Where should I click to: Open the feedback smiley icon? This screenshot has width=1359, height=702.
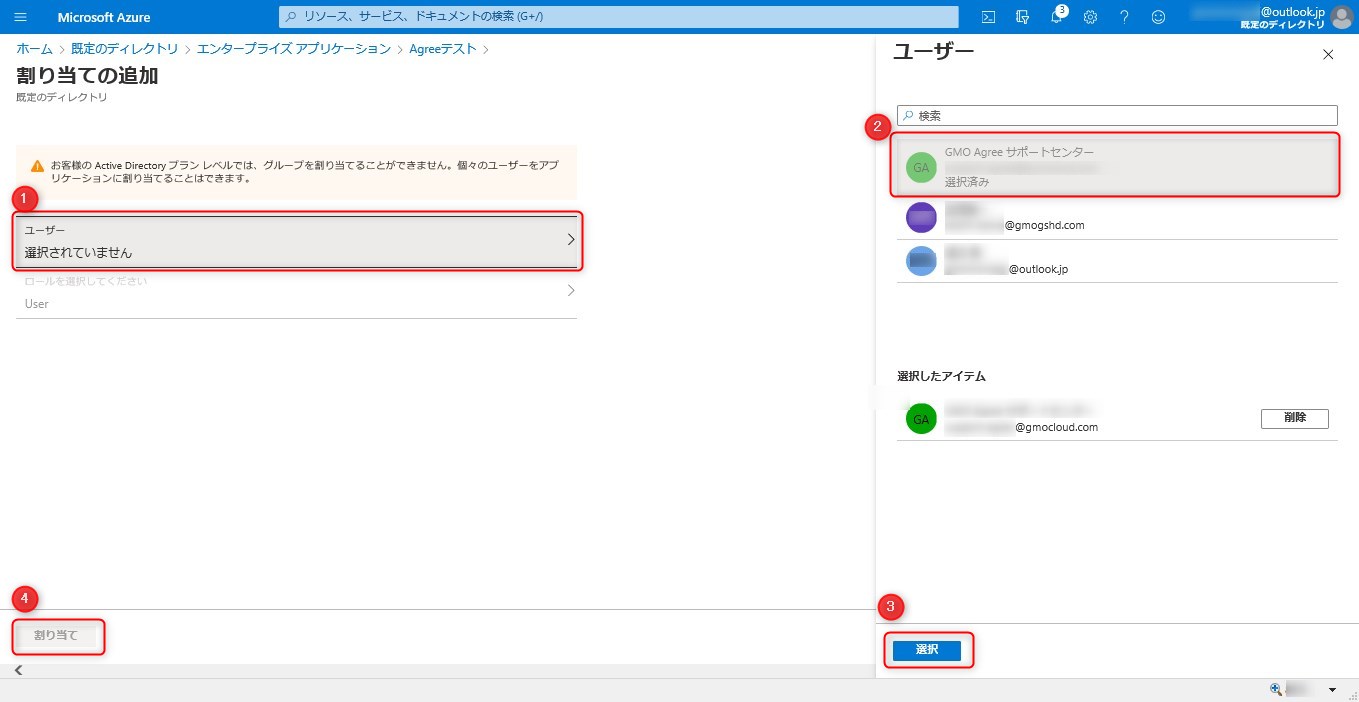tap(1158, 17)
